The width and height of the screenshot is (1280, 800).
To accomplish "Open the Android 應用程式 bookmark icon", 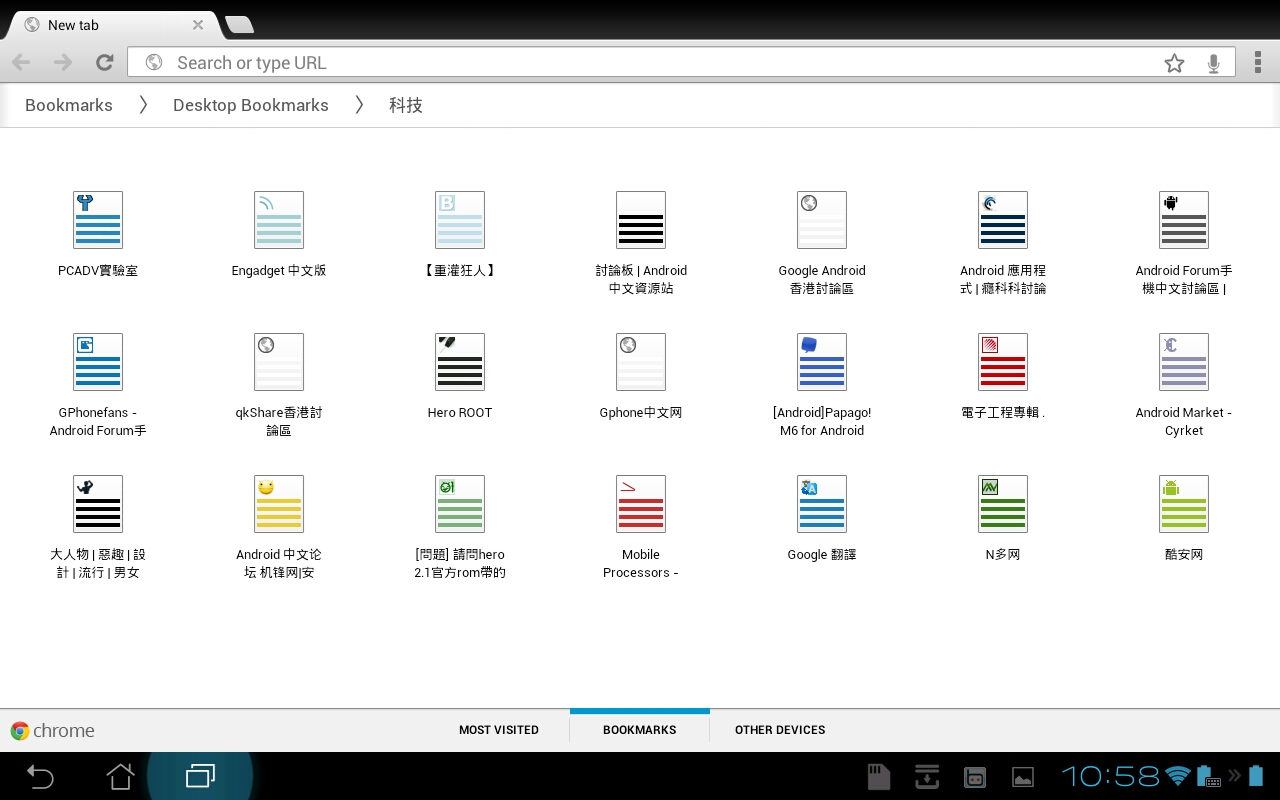I will coord(1003,220).
